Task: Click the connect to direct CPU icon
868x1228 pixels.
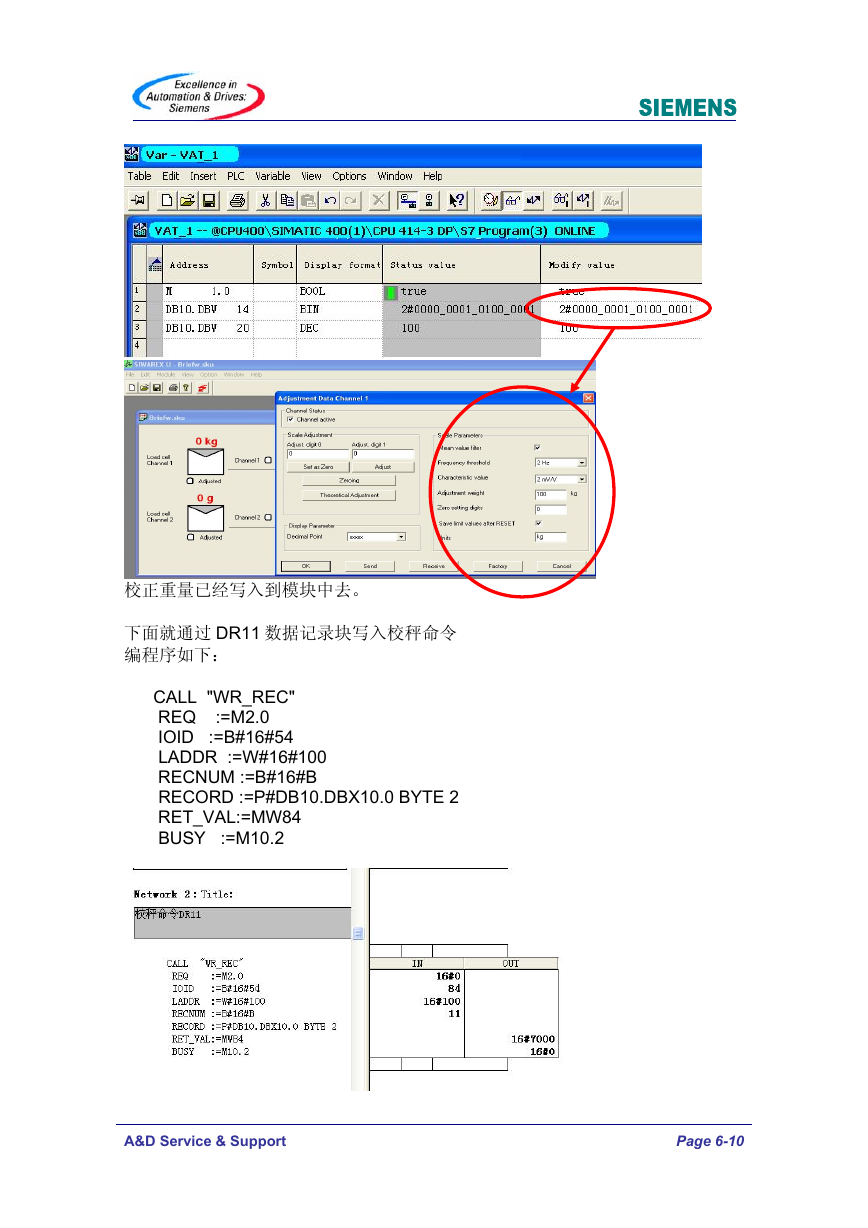Action: (x=428, y=200)
